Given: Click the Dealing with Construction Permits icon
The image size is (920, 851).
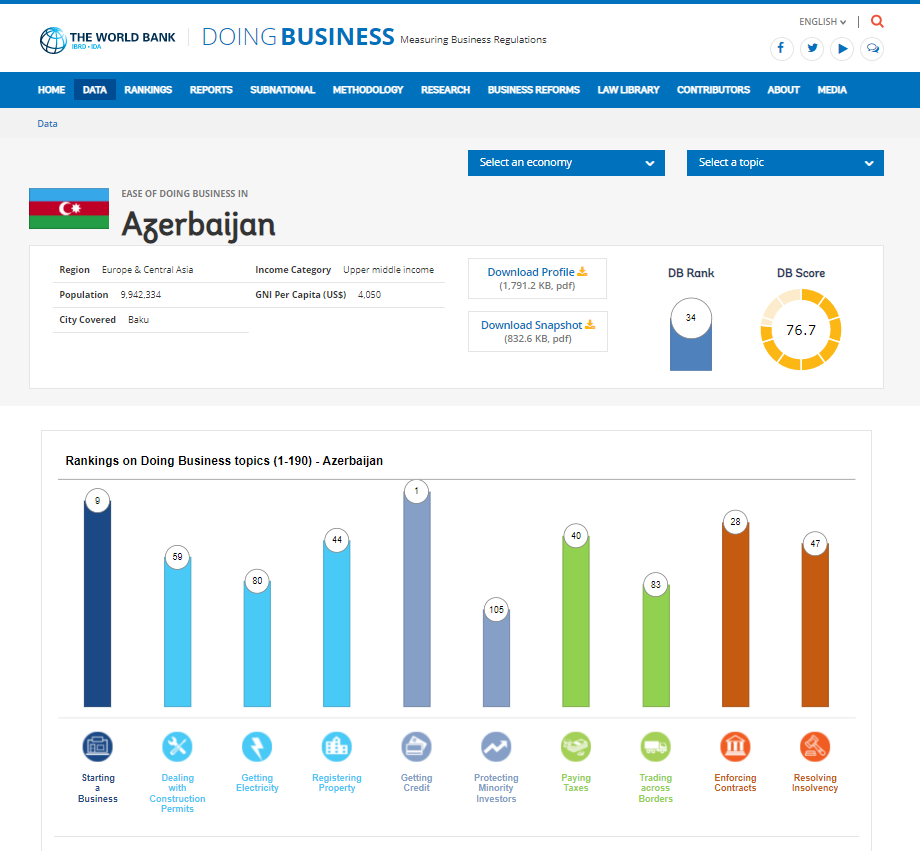Looking at the screenshot, I should click(x=177, y=747).
